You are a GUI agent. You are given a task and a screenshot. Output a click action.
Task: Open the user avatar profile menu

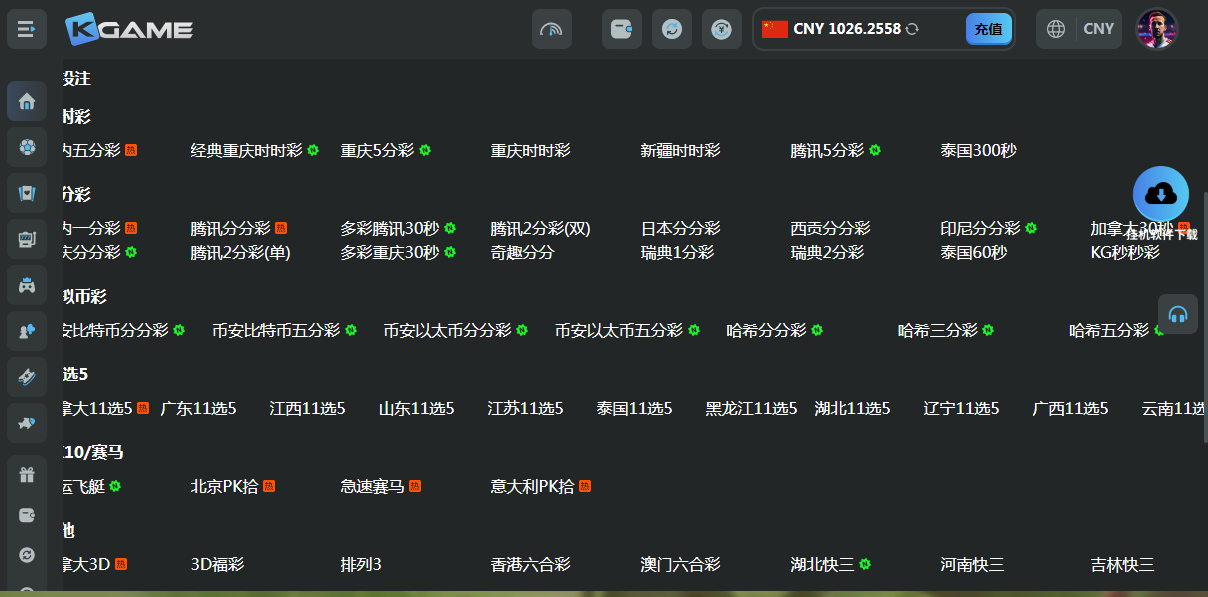click(1157, 29)
